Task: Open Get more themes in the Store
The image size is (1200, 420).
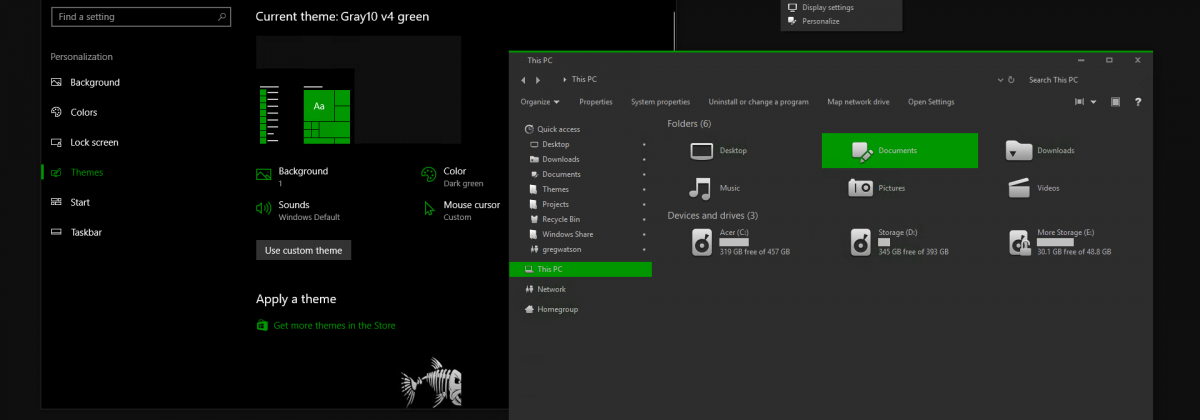Action: (326, 326)
